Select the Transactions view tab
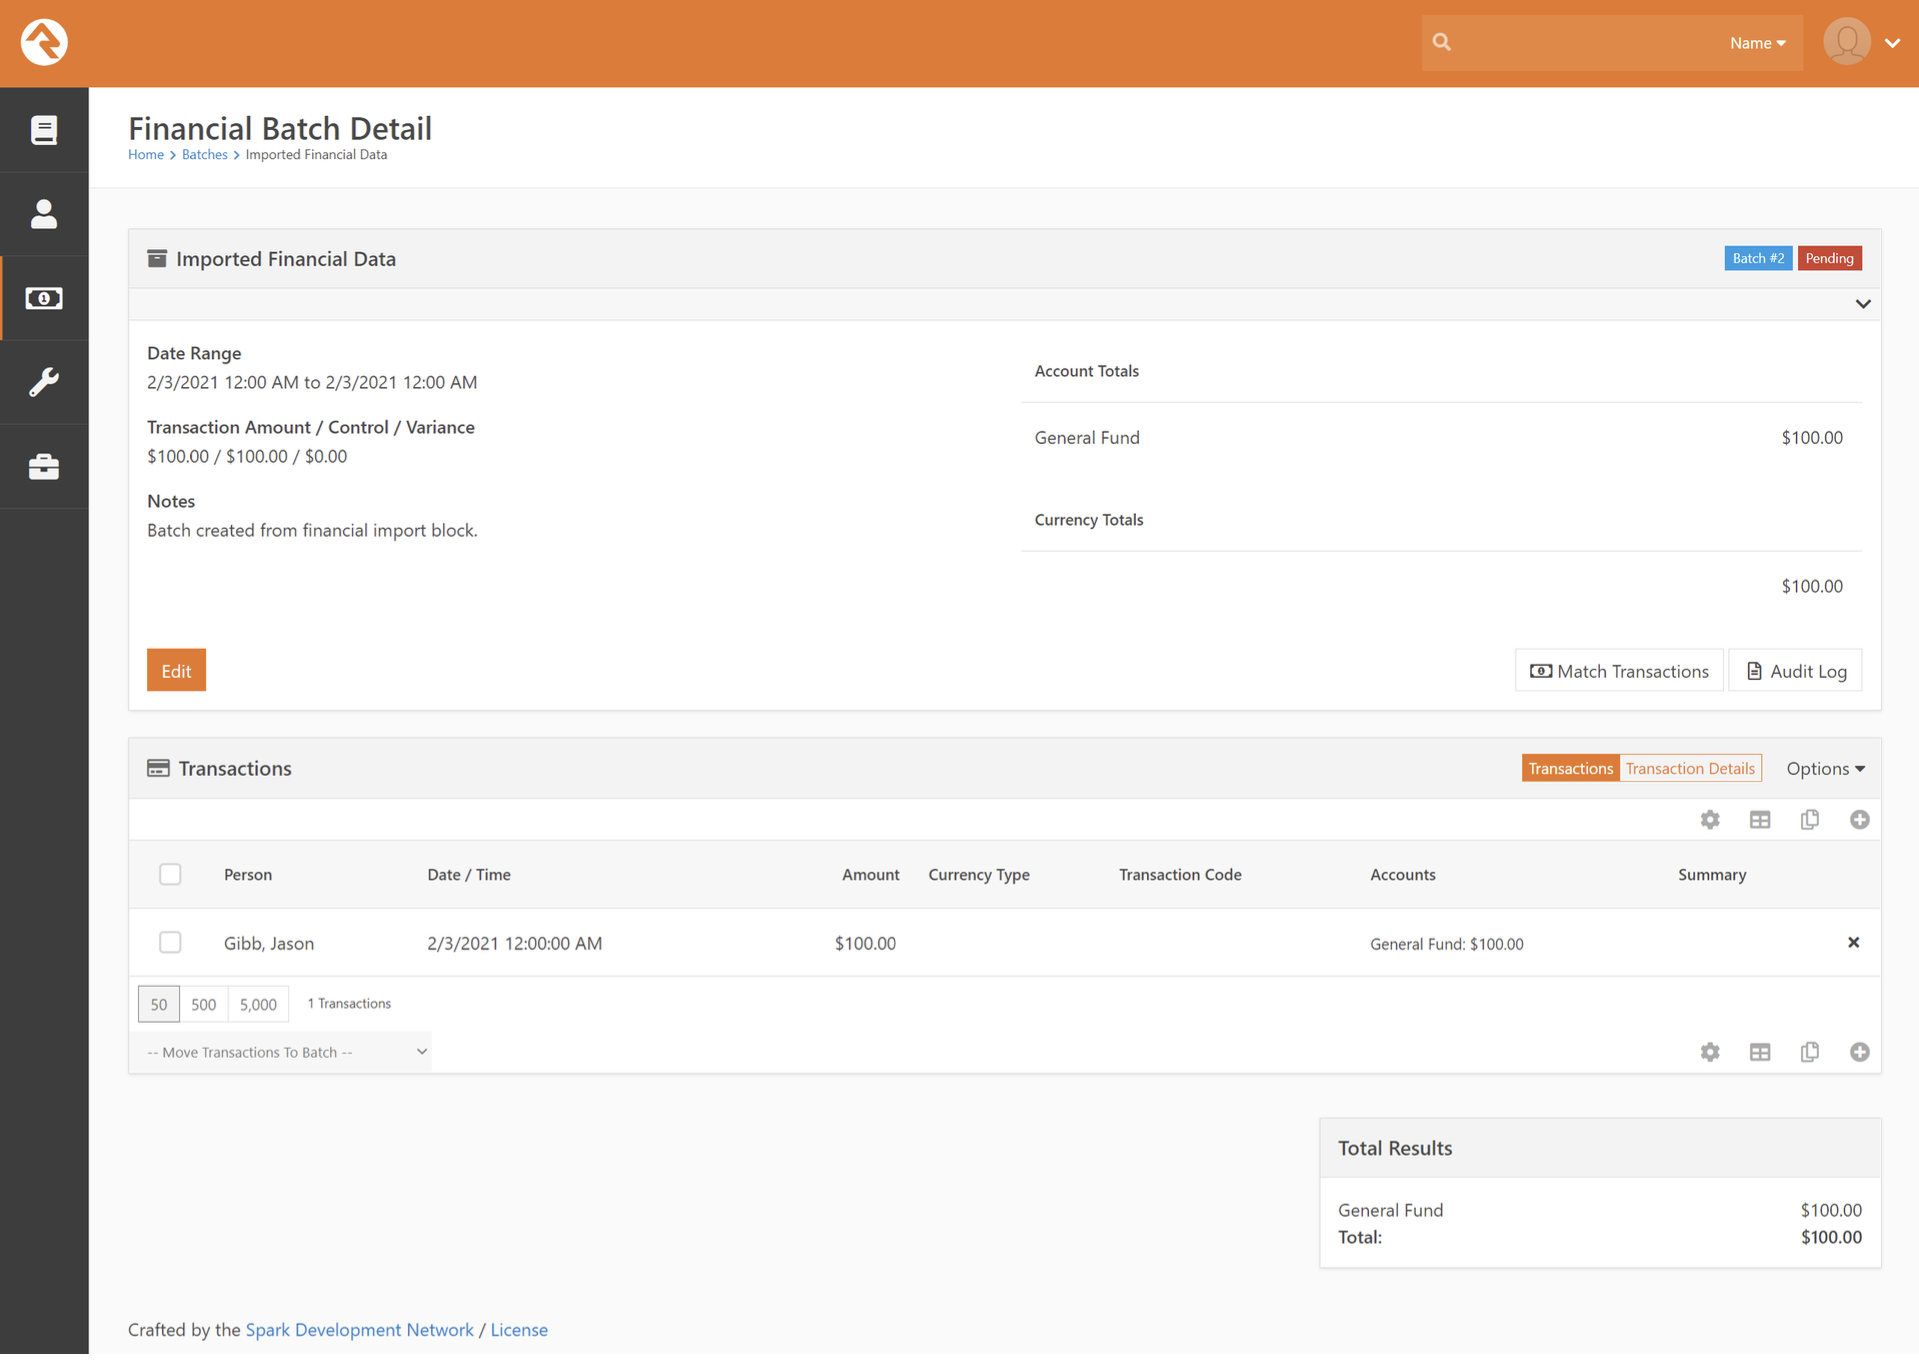The width and height of the screenshot is (1919, 1360). (1570, 769)
